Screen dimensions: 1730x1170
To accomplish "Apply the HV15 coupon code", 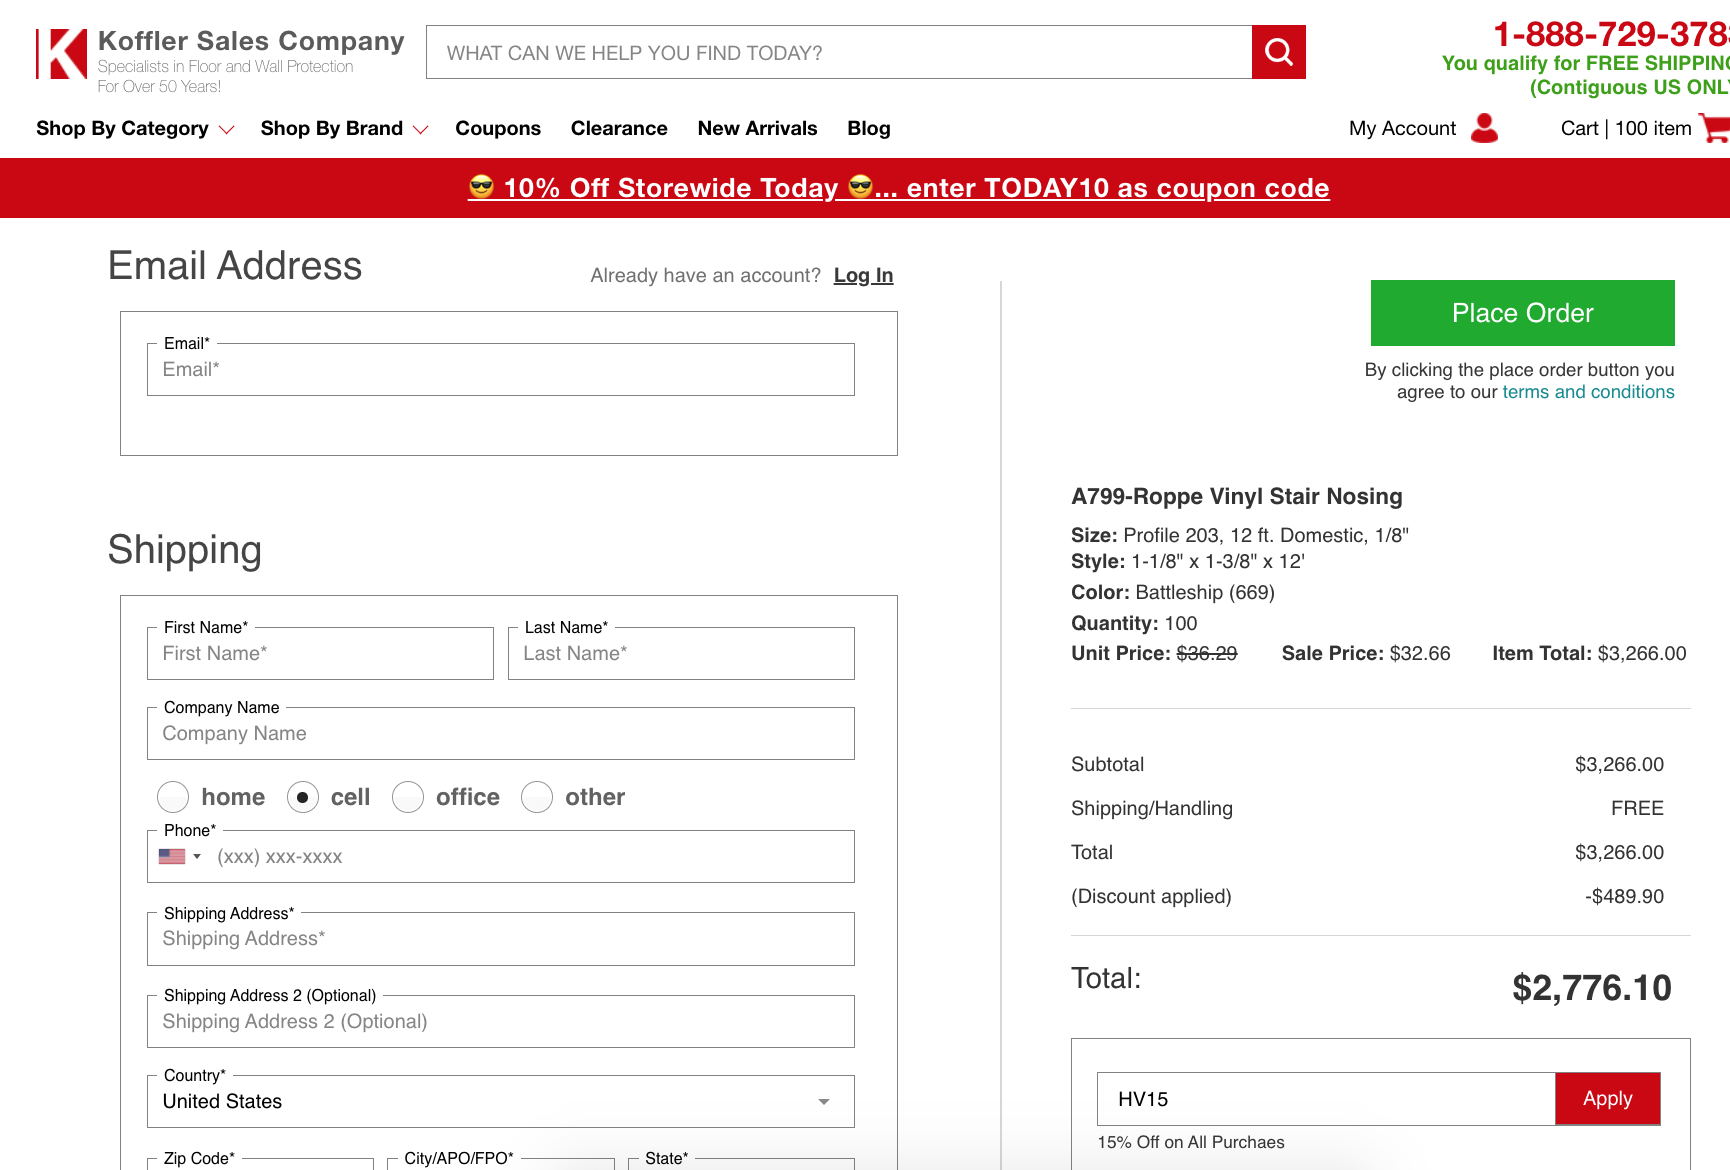I will pyautogui.click(x=1607, y=1098).
